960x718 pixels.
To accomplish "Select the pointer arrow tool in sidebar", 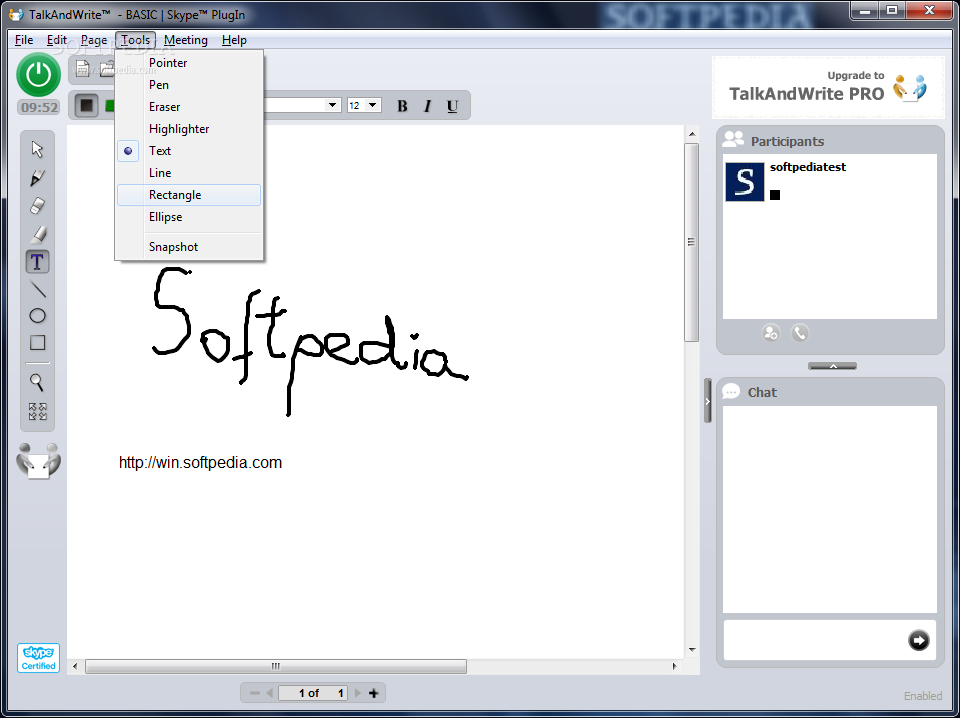I will click(x=37, y=149).
